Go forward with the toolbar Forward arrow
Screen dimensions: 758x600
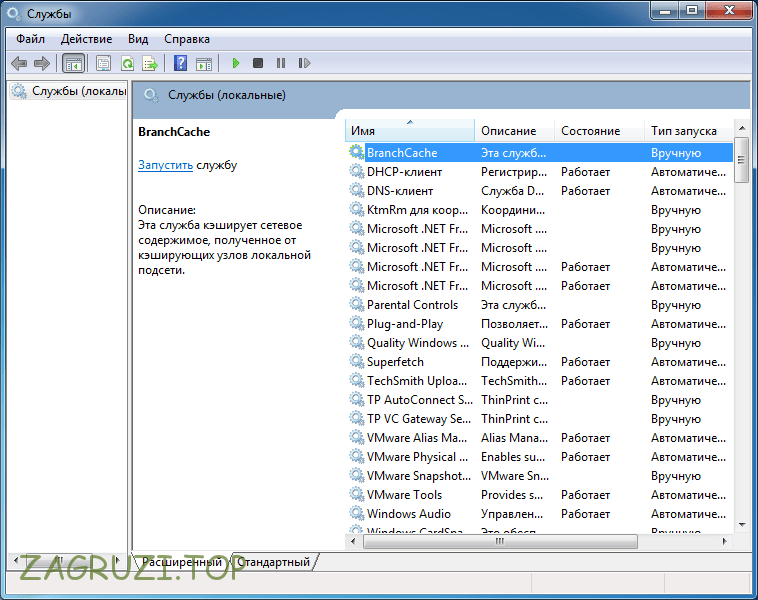click(x=42, y=63)
